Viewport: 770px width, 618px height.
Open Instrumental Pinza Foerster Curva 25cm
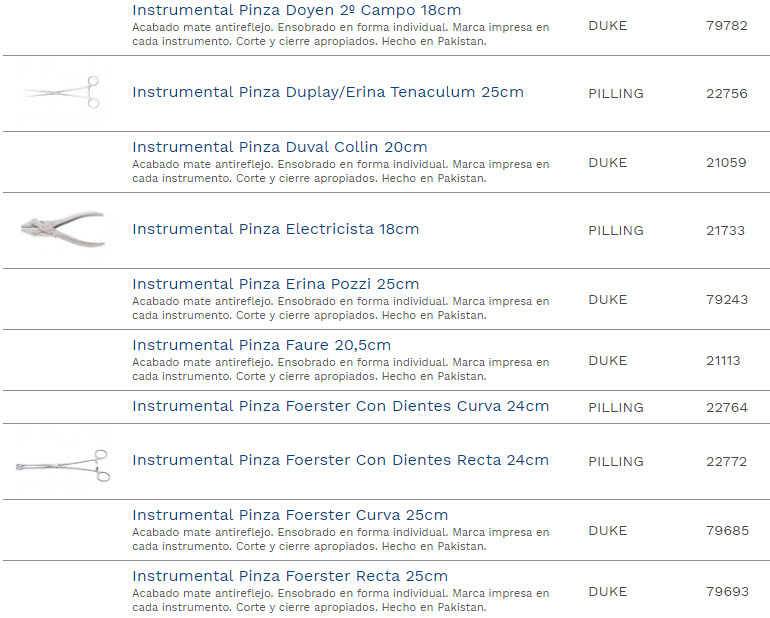coord(290,515)
